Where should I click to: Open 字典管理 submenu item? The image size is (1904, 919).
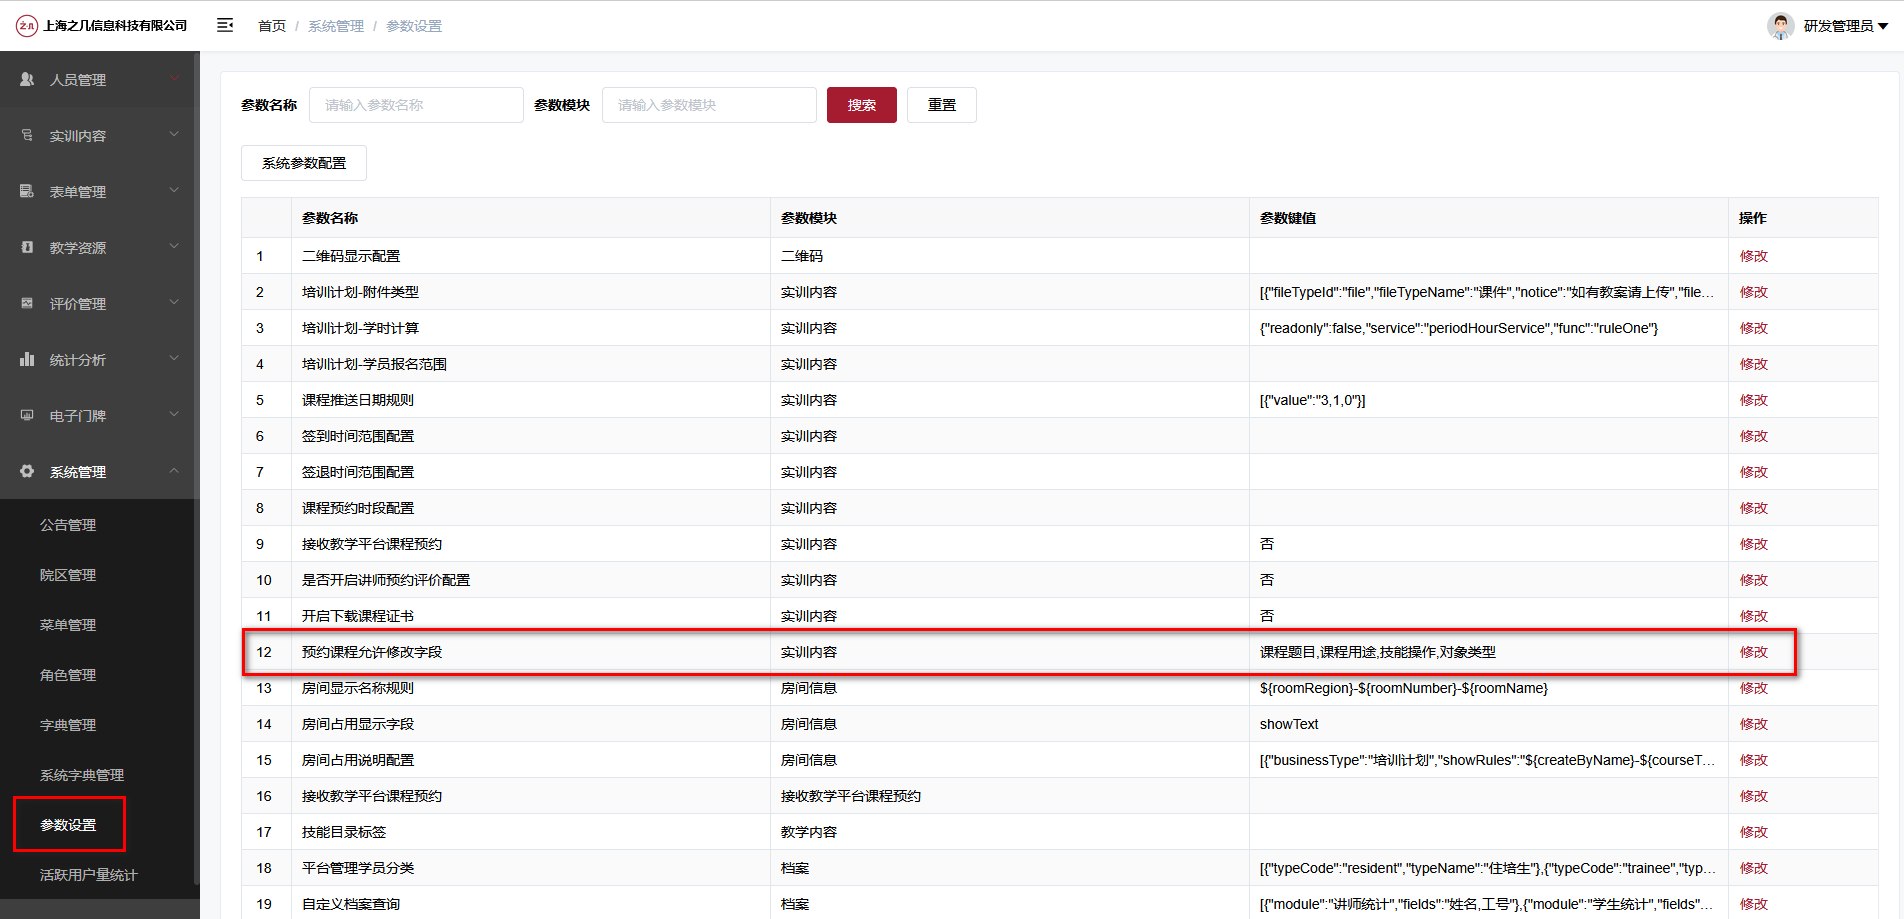(x=68, y=725)
